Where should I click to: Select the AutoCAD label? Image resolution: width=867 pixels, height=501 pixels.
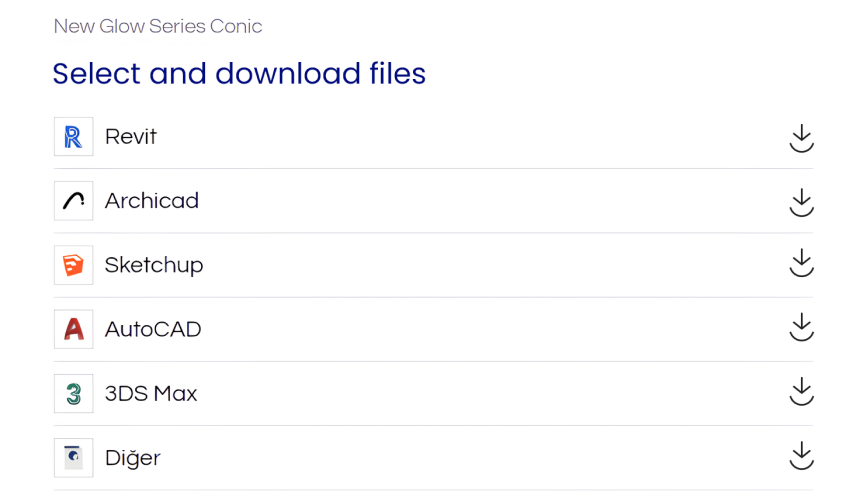153,329
